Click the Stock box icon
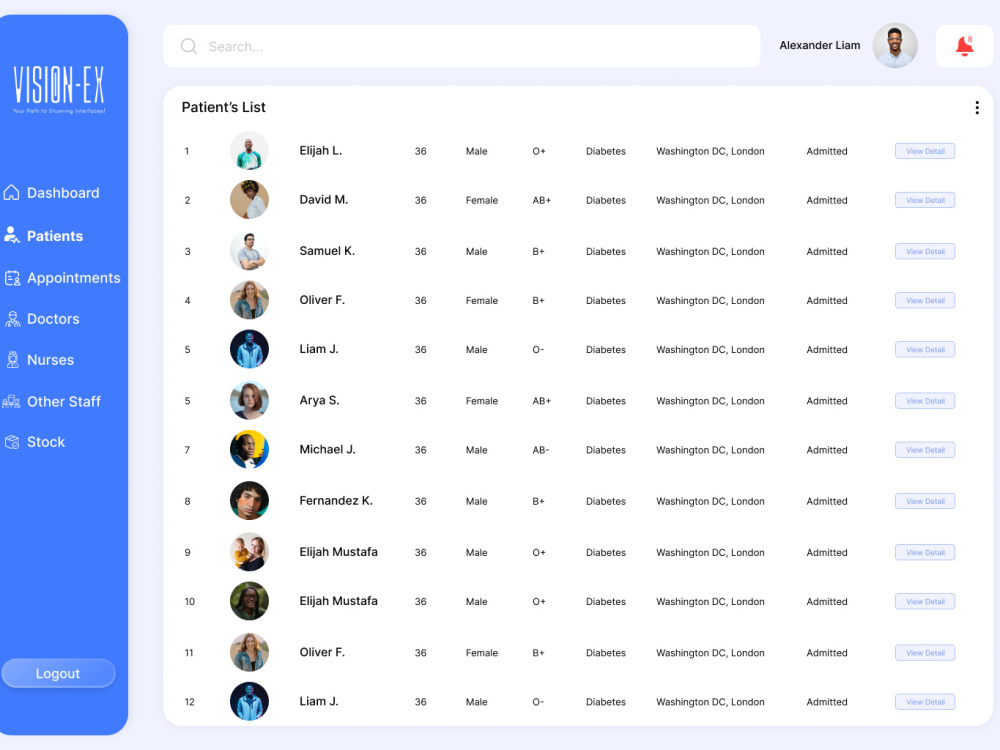The image size is (1000, 750). [12, 442]
